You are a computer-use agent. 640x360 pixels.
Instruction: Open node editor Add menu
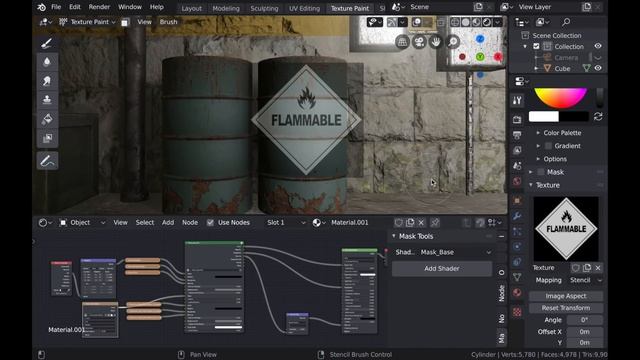point(168,222)
